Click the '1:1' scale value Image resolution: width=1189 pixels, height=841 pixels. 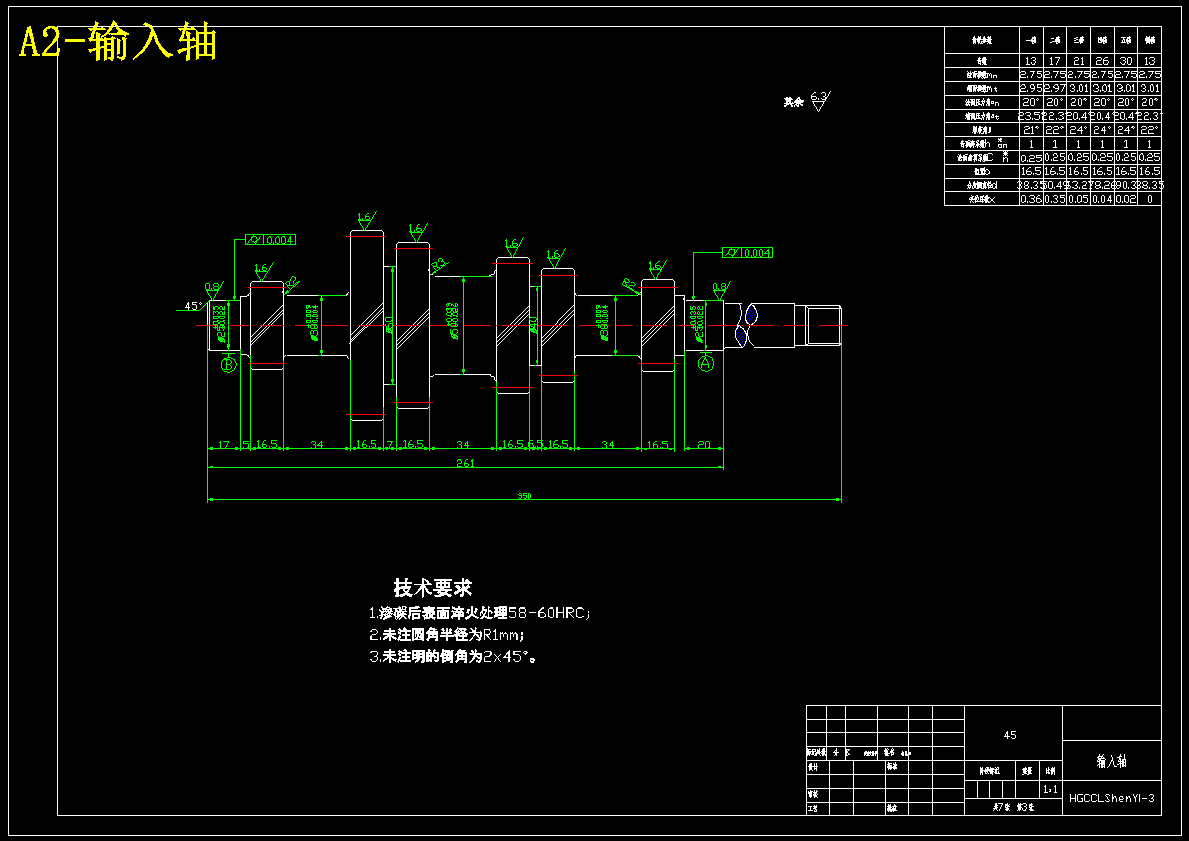click(x=1050, y=789)
